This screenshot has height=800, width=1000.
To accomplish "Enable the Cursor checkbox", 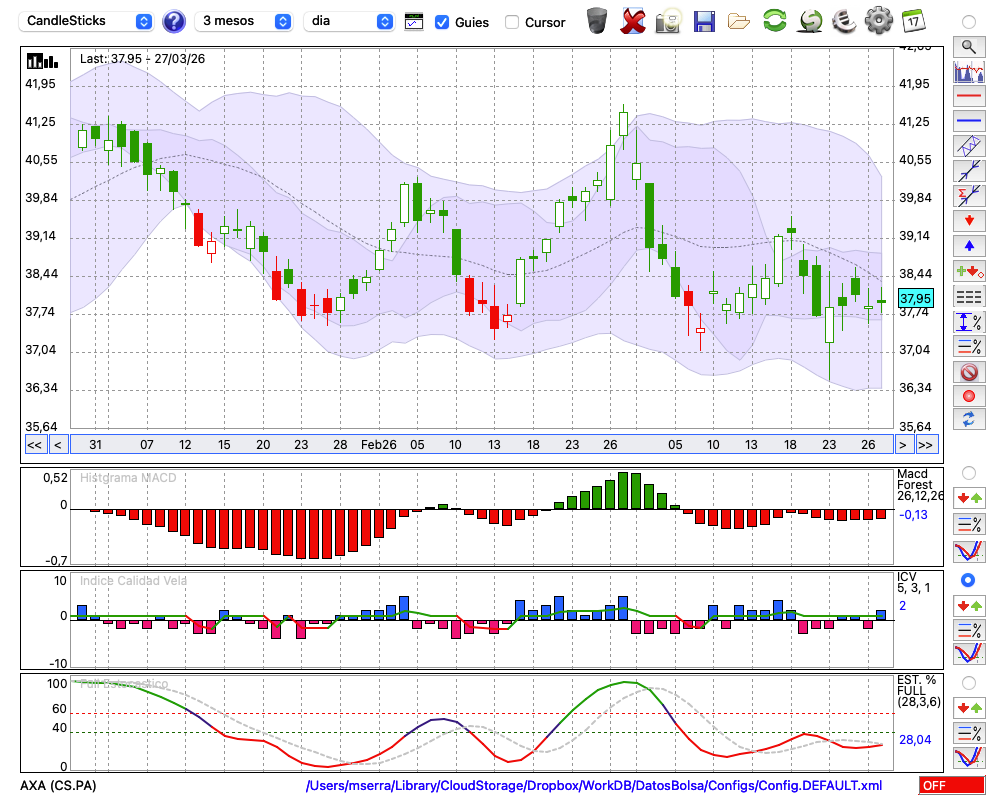I will (x=512, y=22).
